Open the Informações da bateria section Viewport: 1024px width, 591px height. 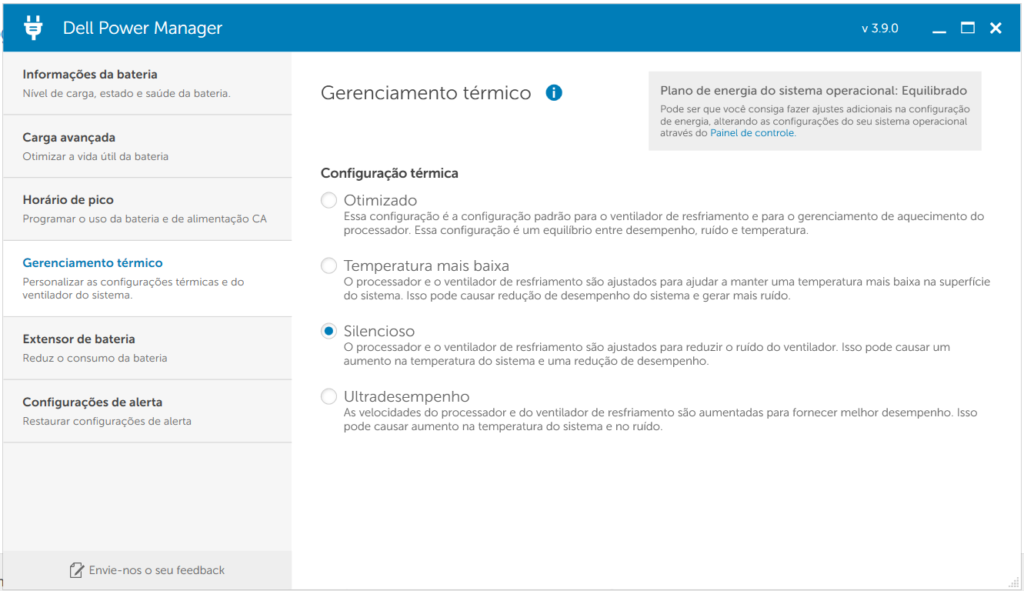tap(147, 84)
